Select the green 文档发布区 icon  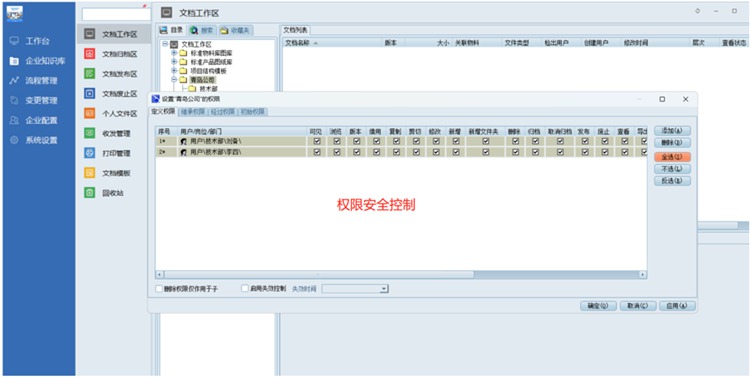89,74
